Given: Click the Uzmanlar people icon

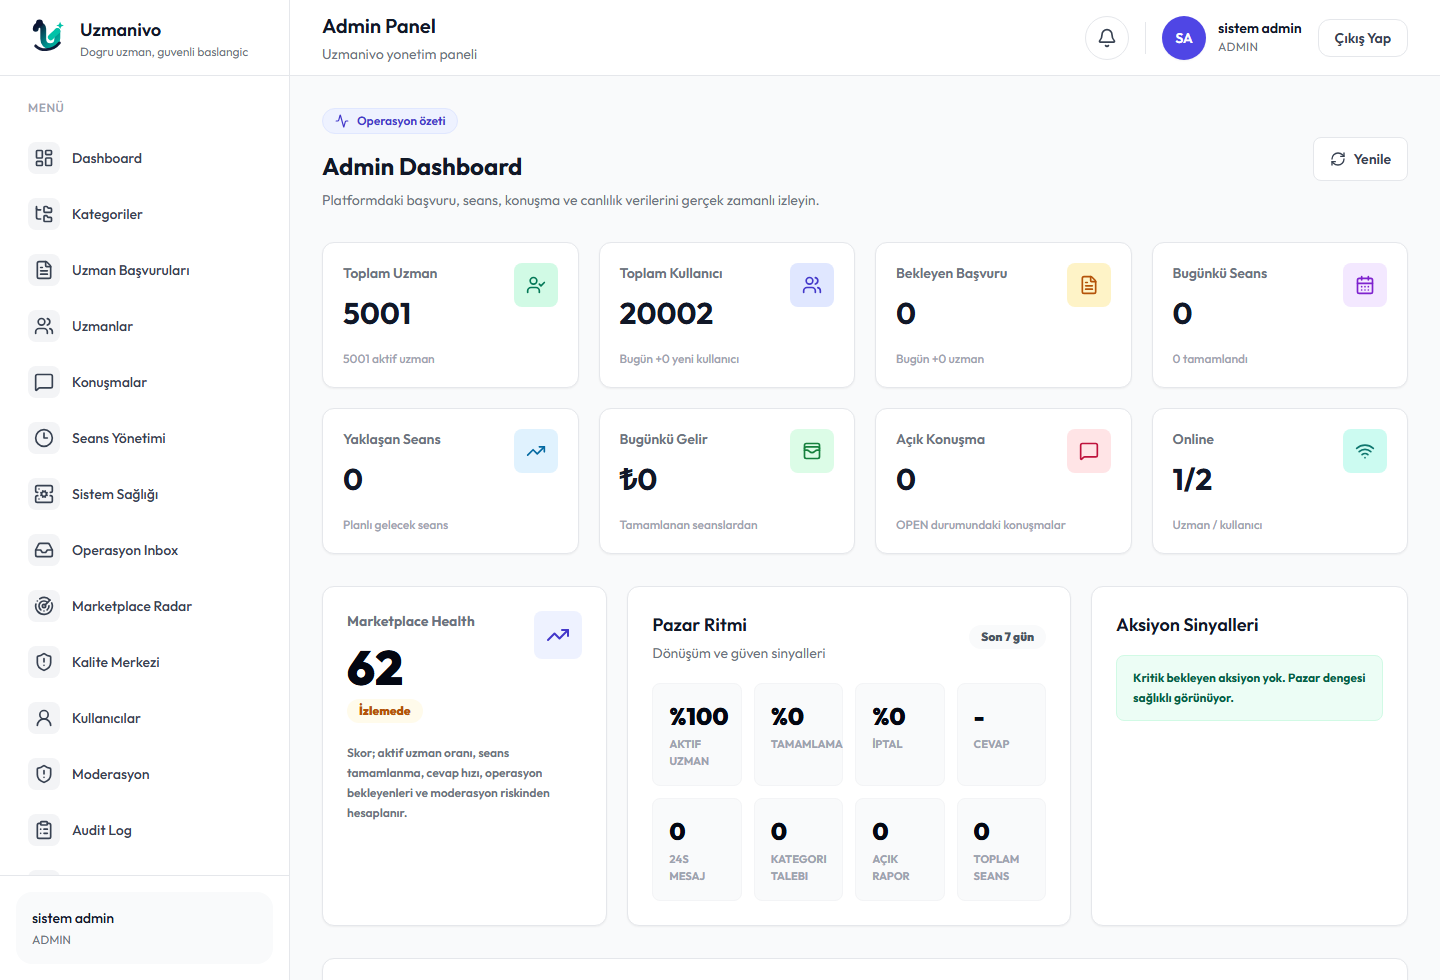Looking at the screenshot, I should point(44,326).
